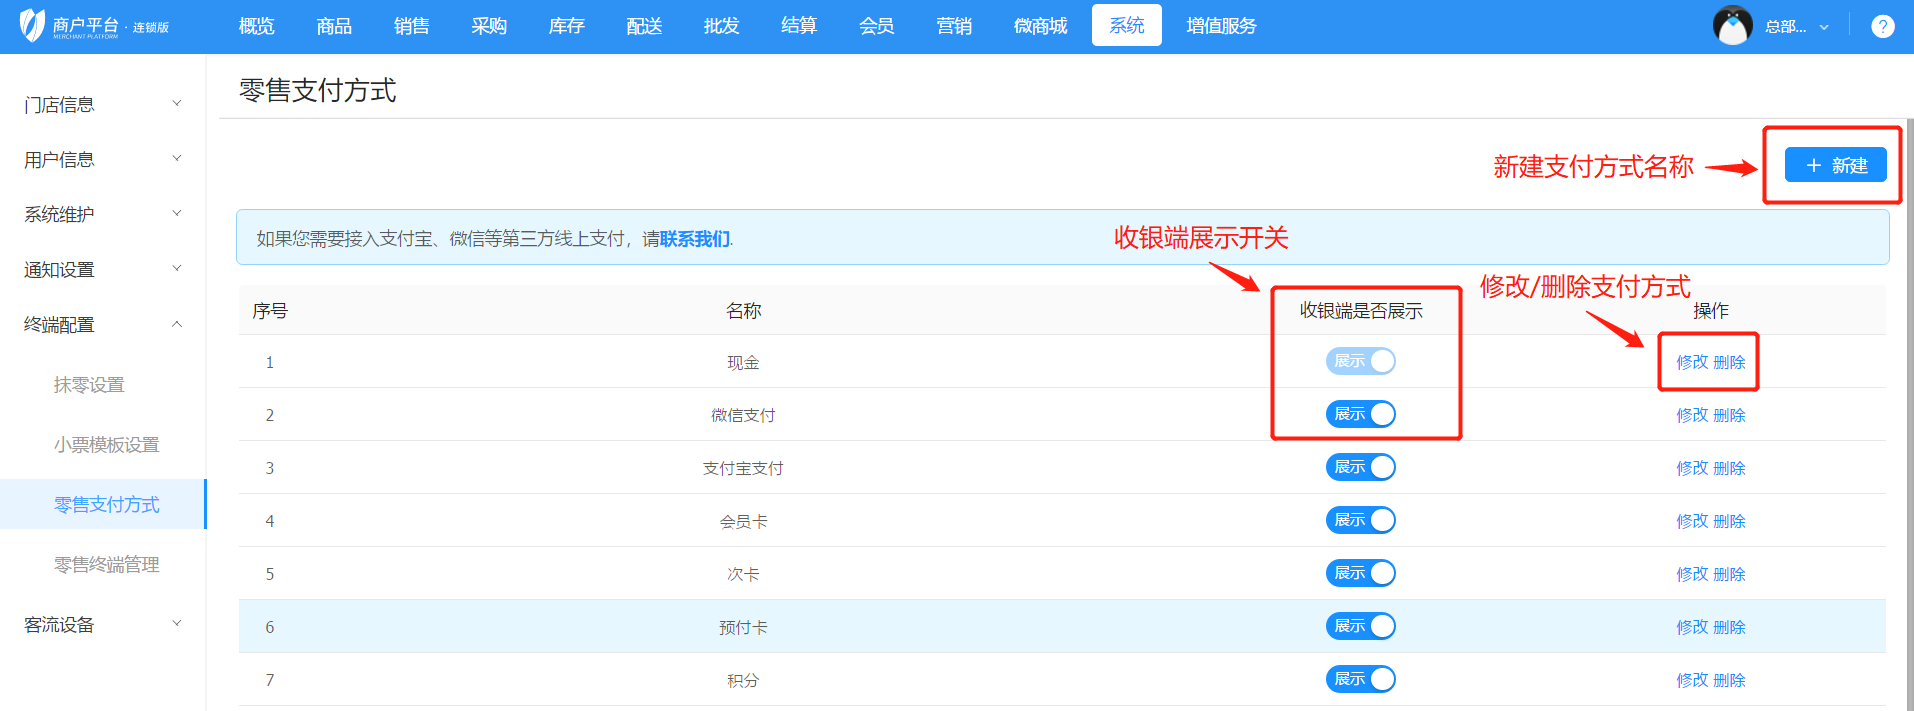Screen dimensions: 1914x711
Task: Click the 新建 new payment method button
Action: (x=1835, y=165)
